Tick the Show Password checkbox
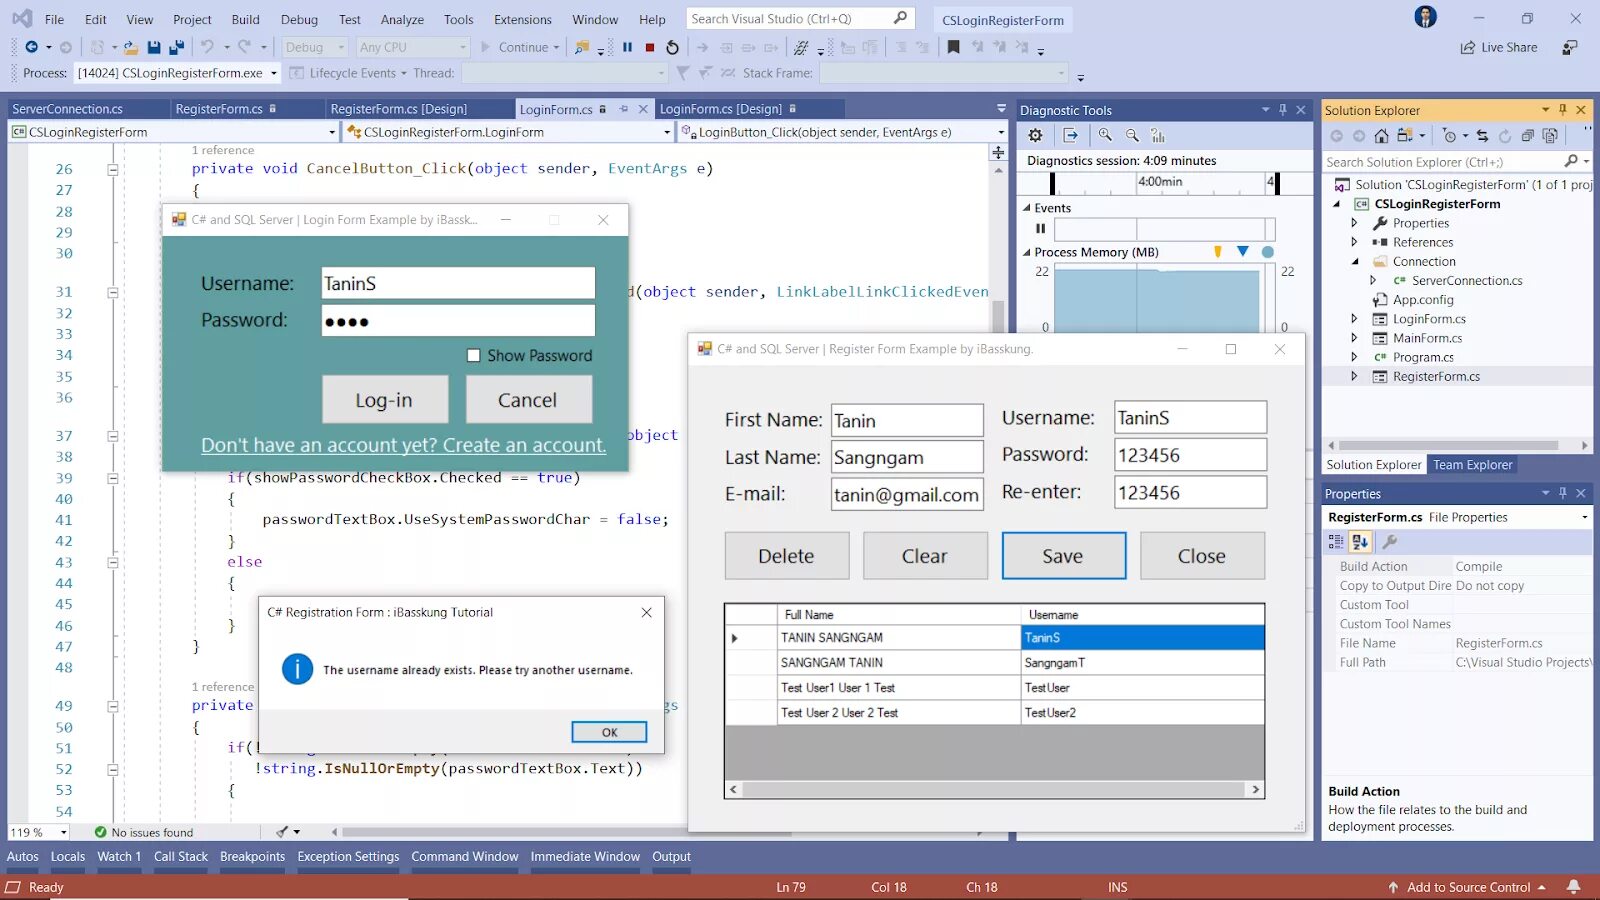Screen dimensions: 1600x900 point(474,355)
